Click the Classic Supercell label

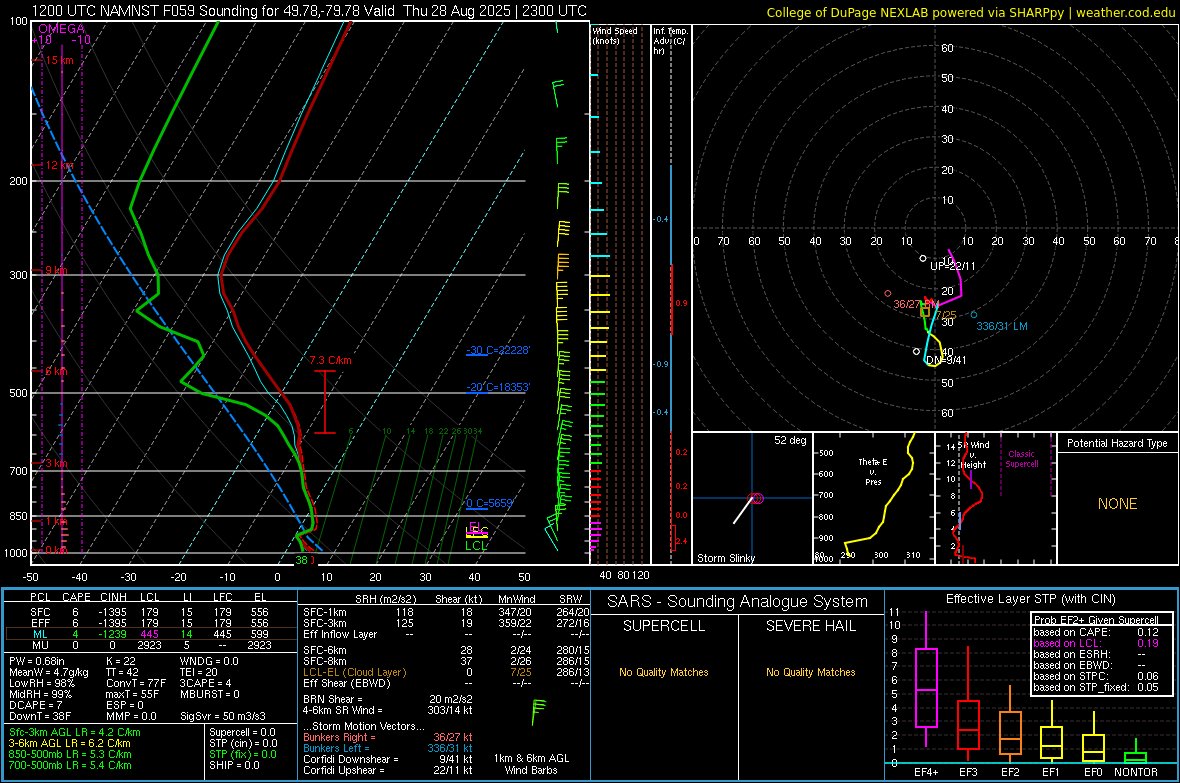[1022, 459]
